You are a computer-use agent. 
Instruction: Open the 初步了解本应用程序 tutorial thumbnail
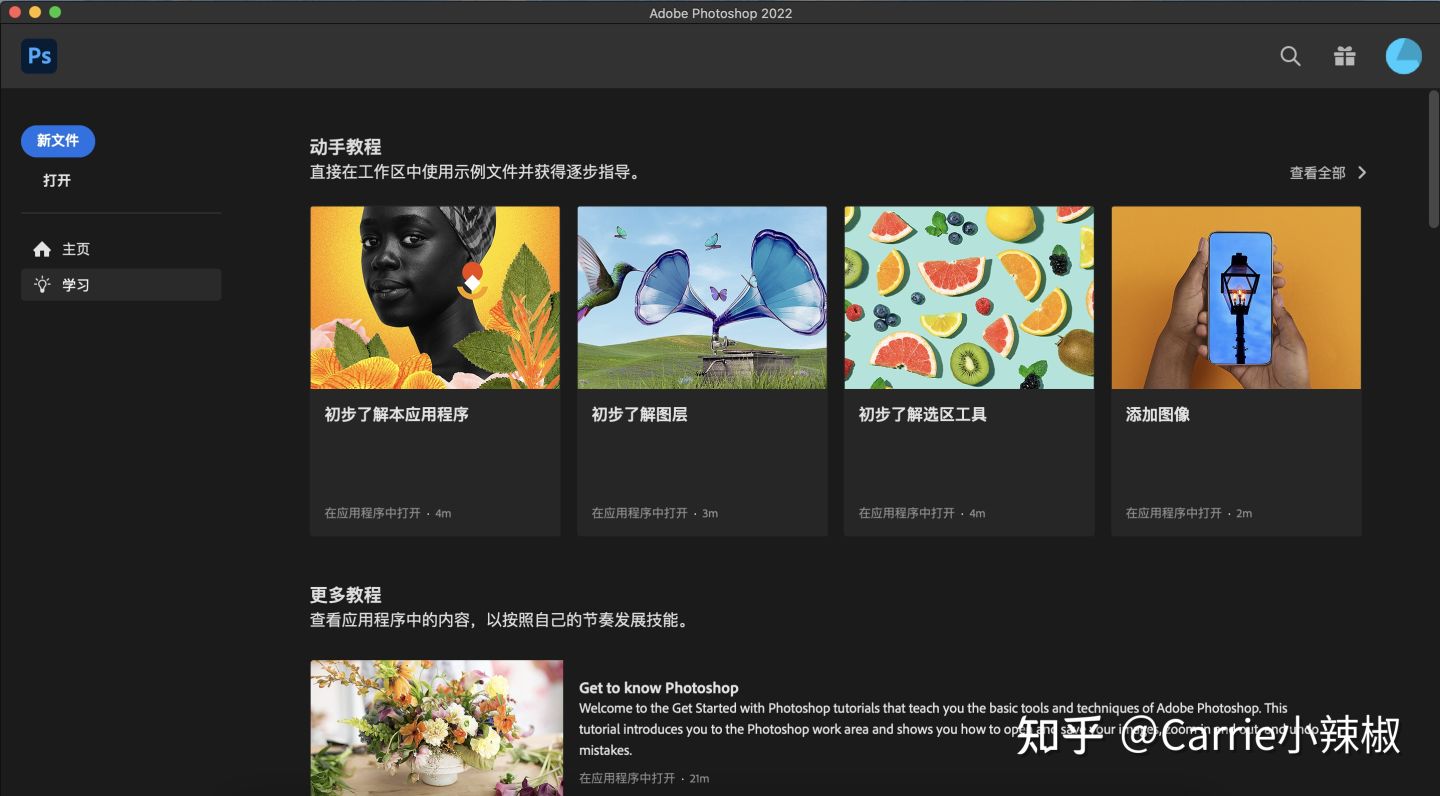(435, 298)
